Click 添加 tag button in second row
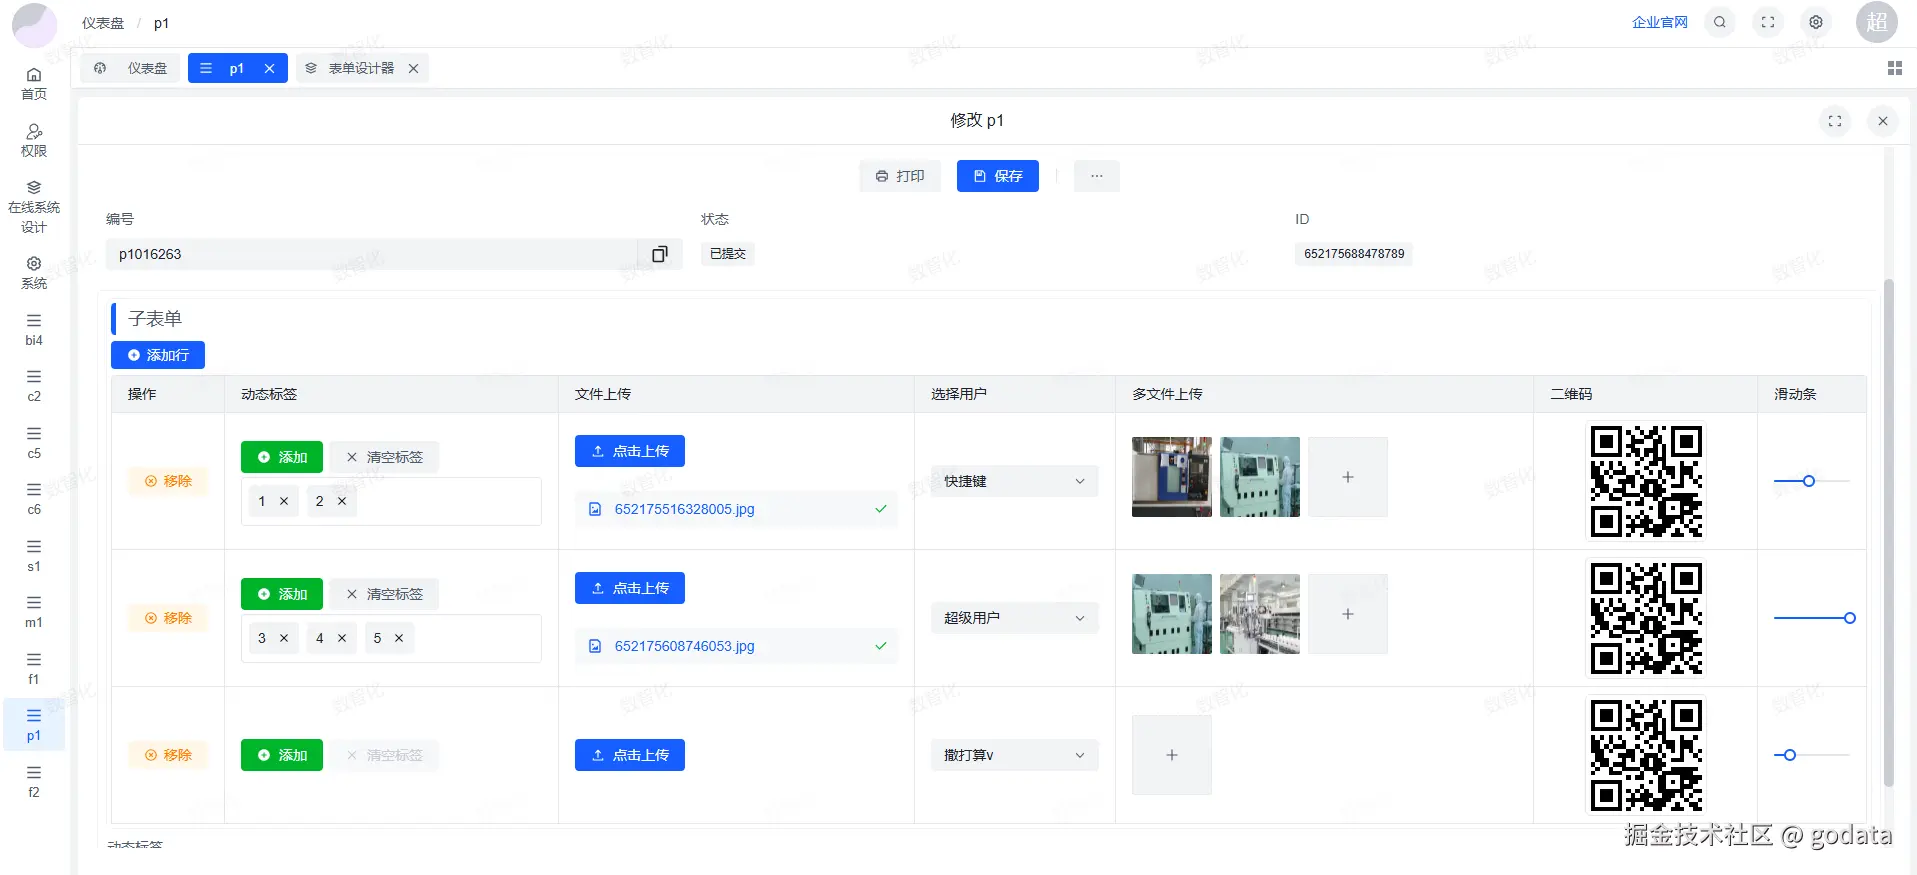The image size is (1917, 875). click(282, 594)
